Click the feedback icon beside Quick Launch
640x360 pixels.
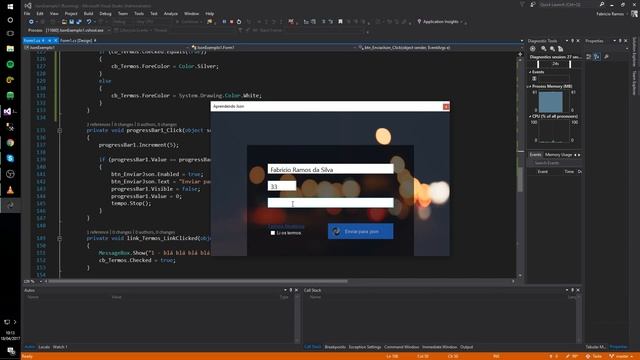tap(533, 4)
